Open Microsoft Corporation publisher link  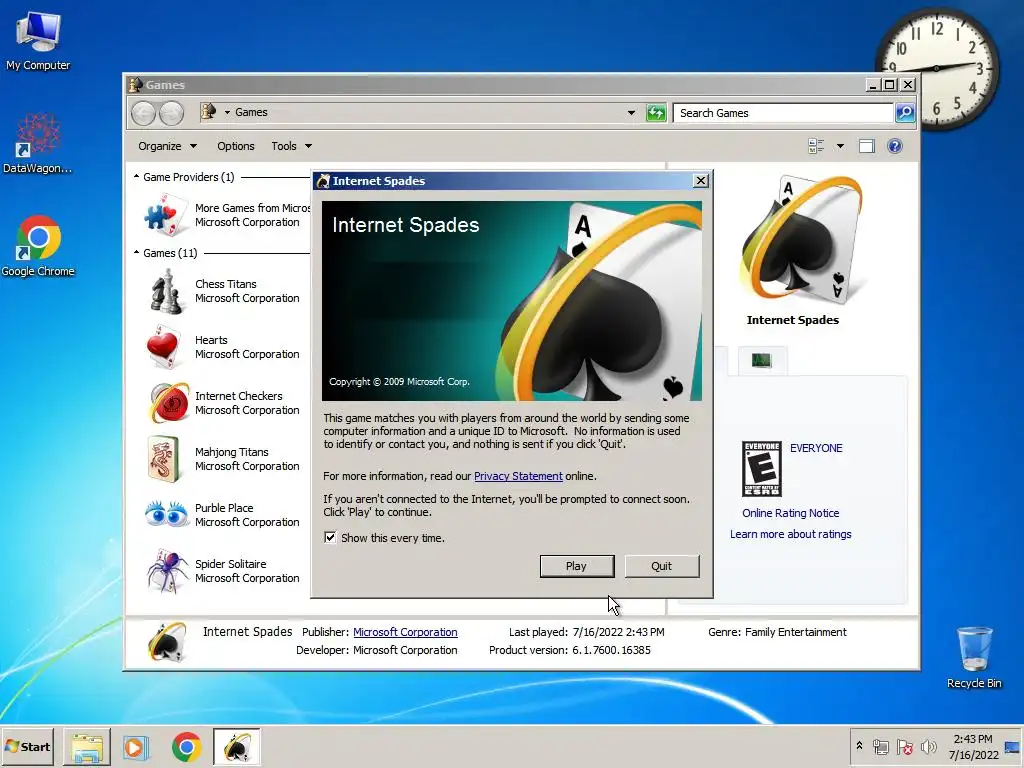[x=405, y=632]
